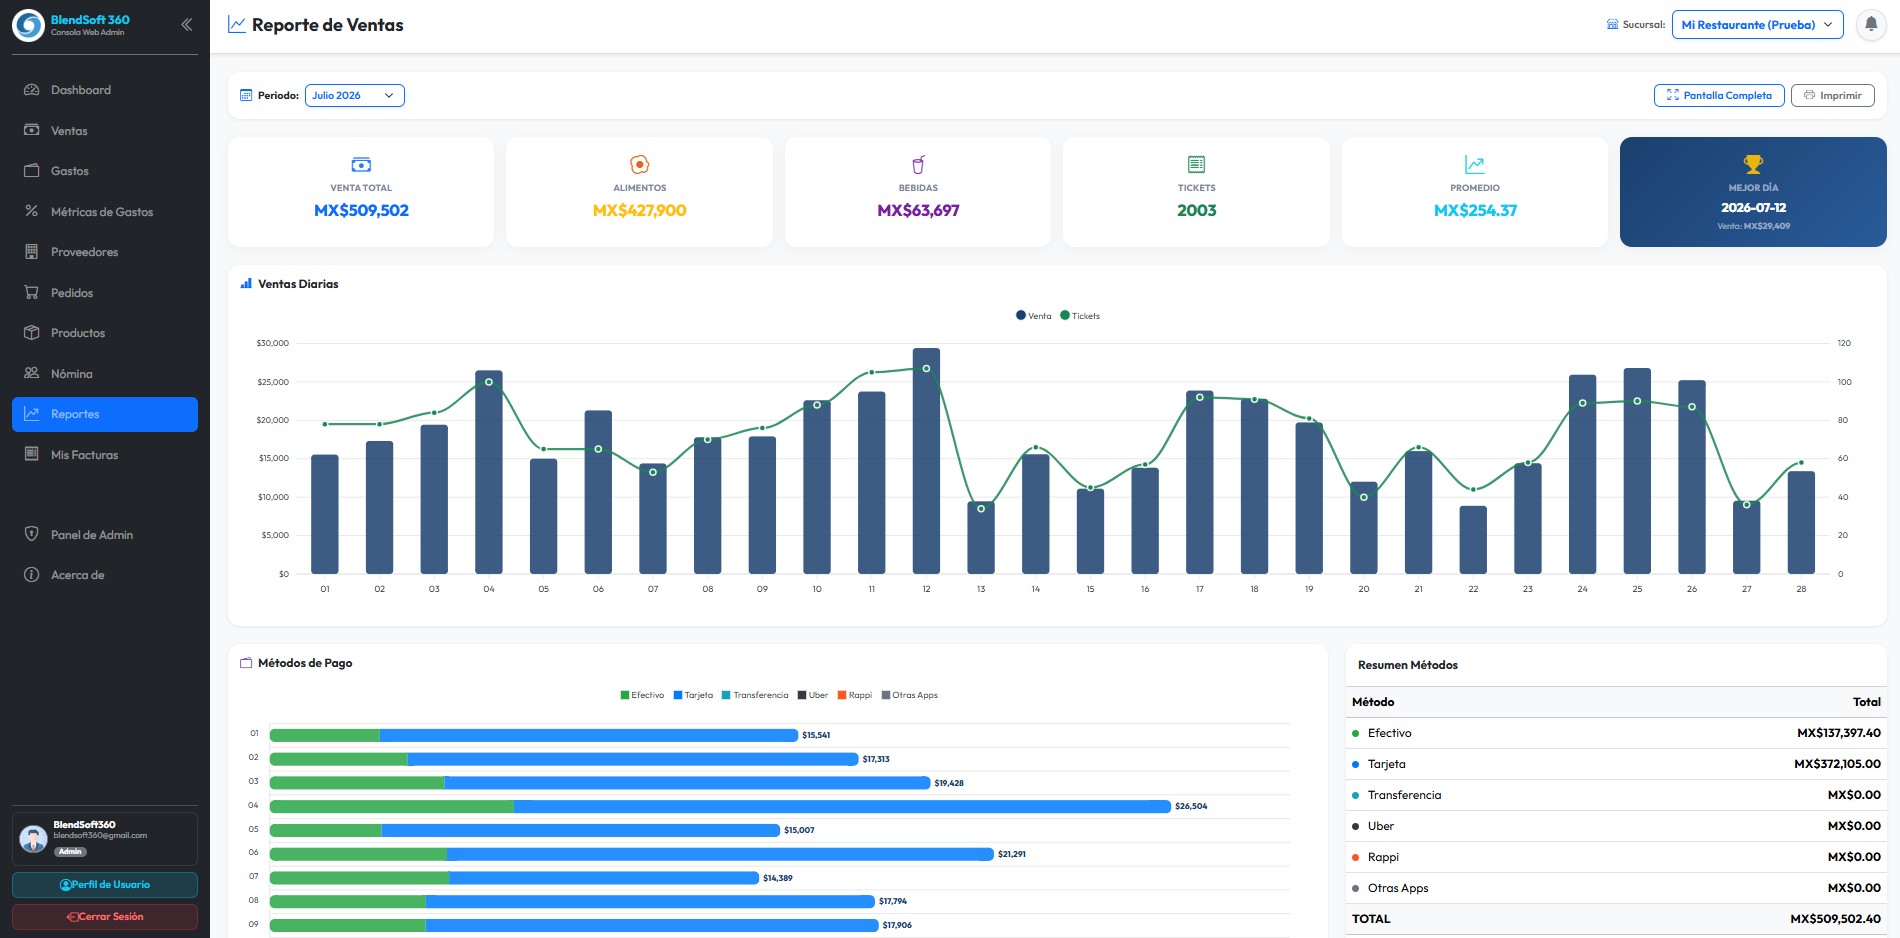The image size is (1900, 938).
Task: Click the Ventas cash icon in sidebar
Action: click(32, 131)
